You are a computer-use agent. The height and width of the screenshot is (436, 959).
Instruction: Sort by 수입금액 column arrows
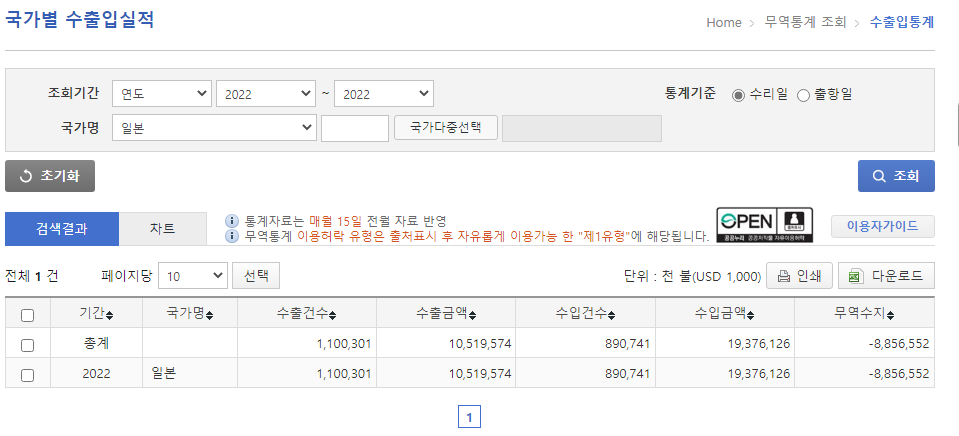click(x=750, y=315)
